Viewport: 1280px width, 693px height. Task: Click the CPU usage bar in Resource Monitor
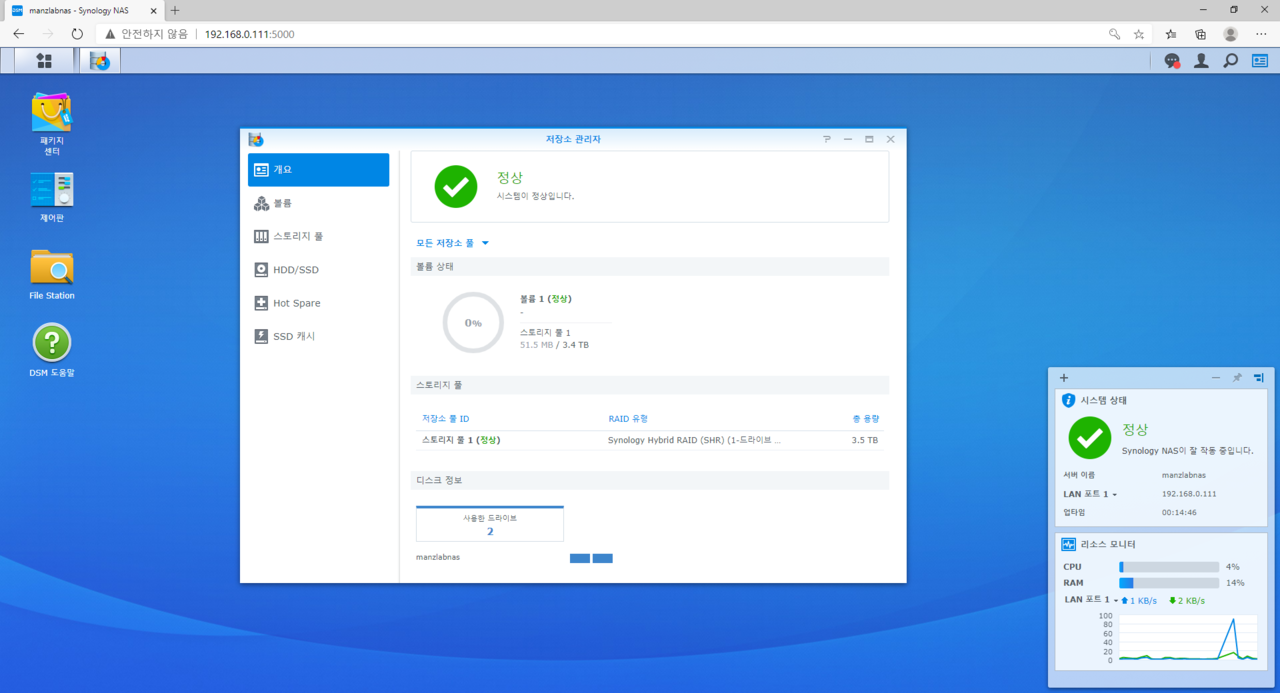click(1168, 567)
